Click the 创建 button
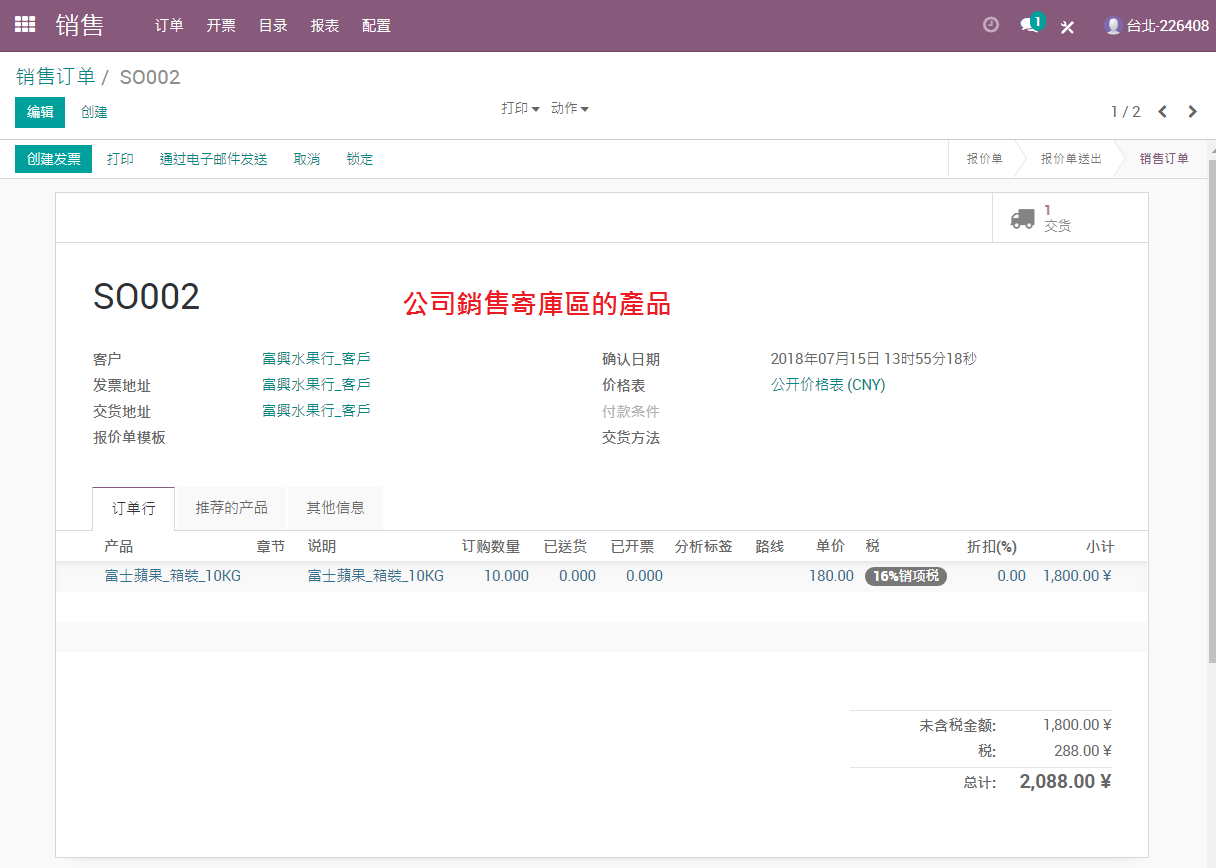Screen dimensions: 1216x868 pyautogui.click(x=94, y=112)
